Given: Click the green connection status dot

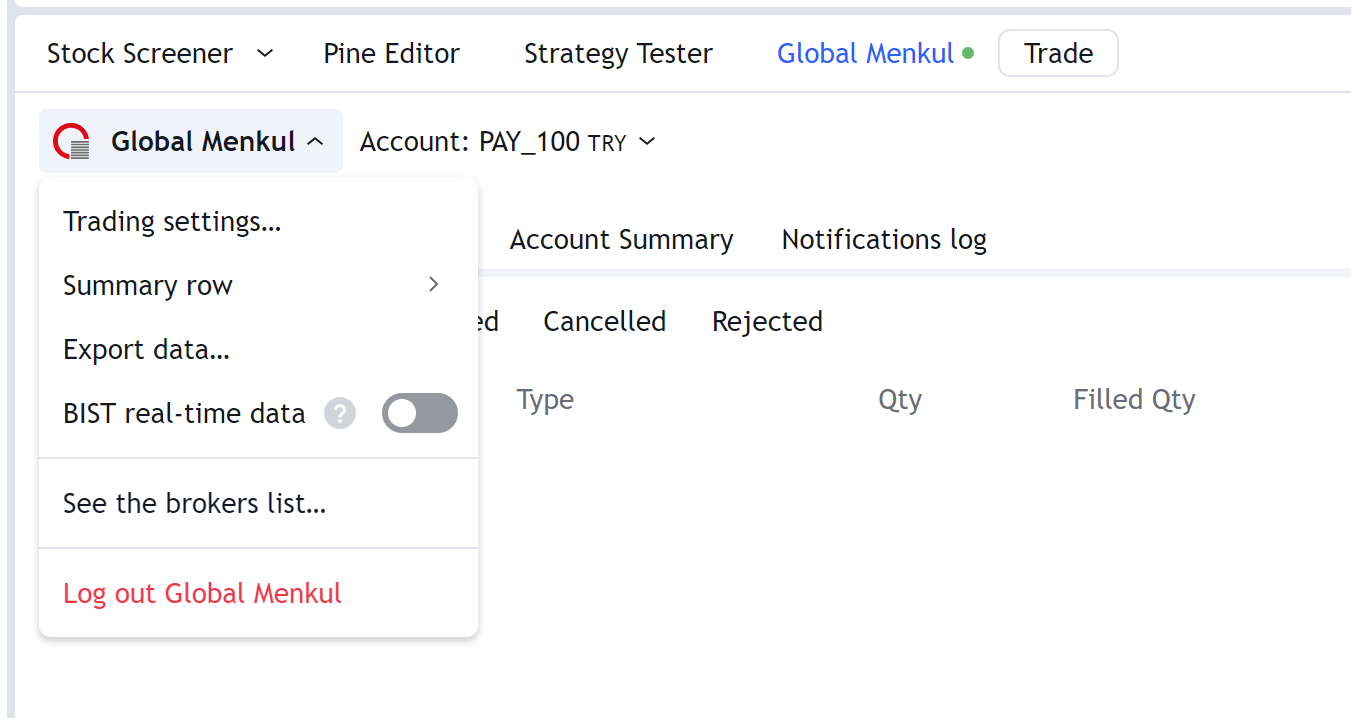Looking at the screenshot, I should pyautogui.click(x=968, y=53).
